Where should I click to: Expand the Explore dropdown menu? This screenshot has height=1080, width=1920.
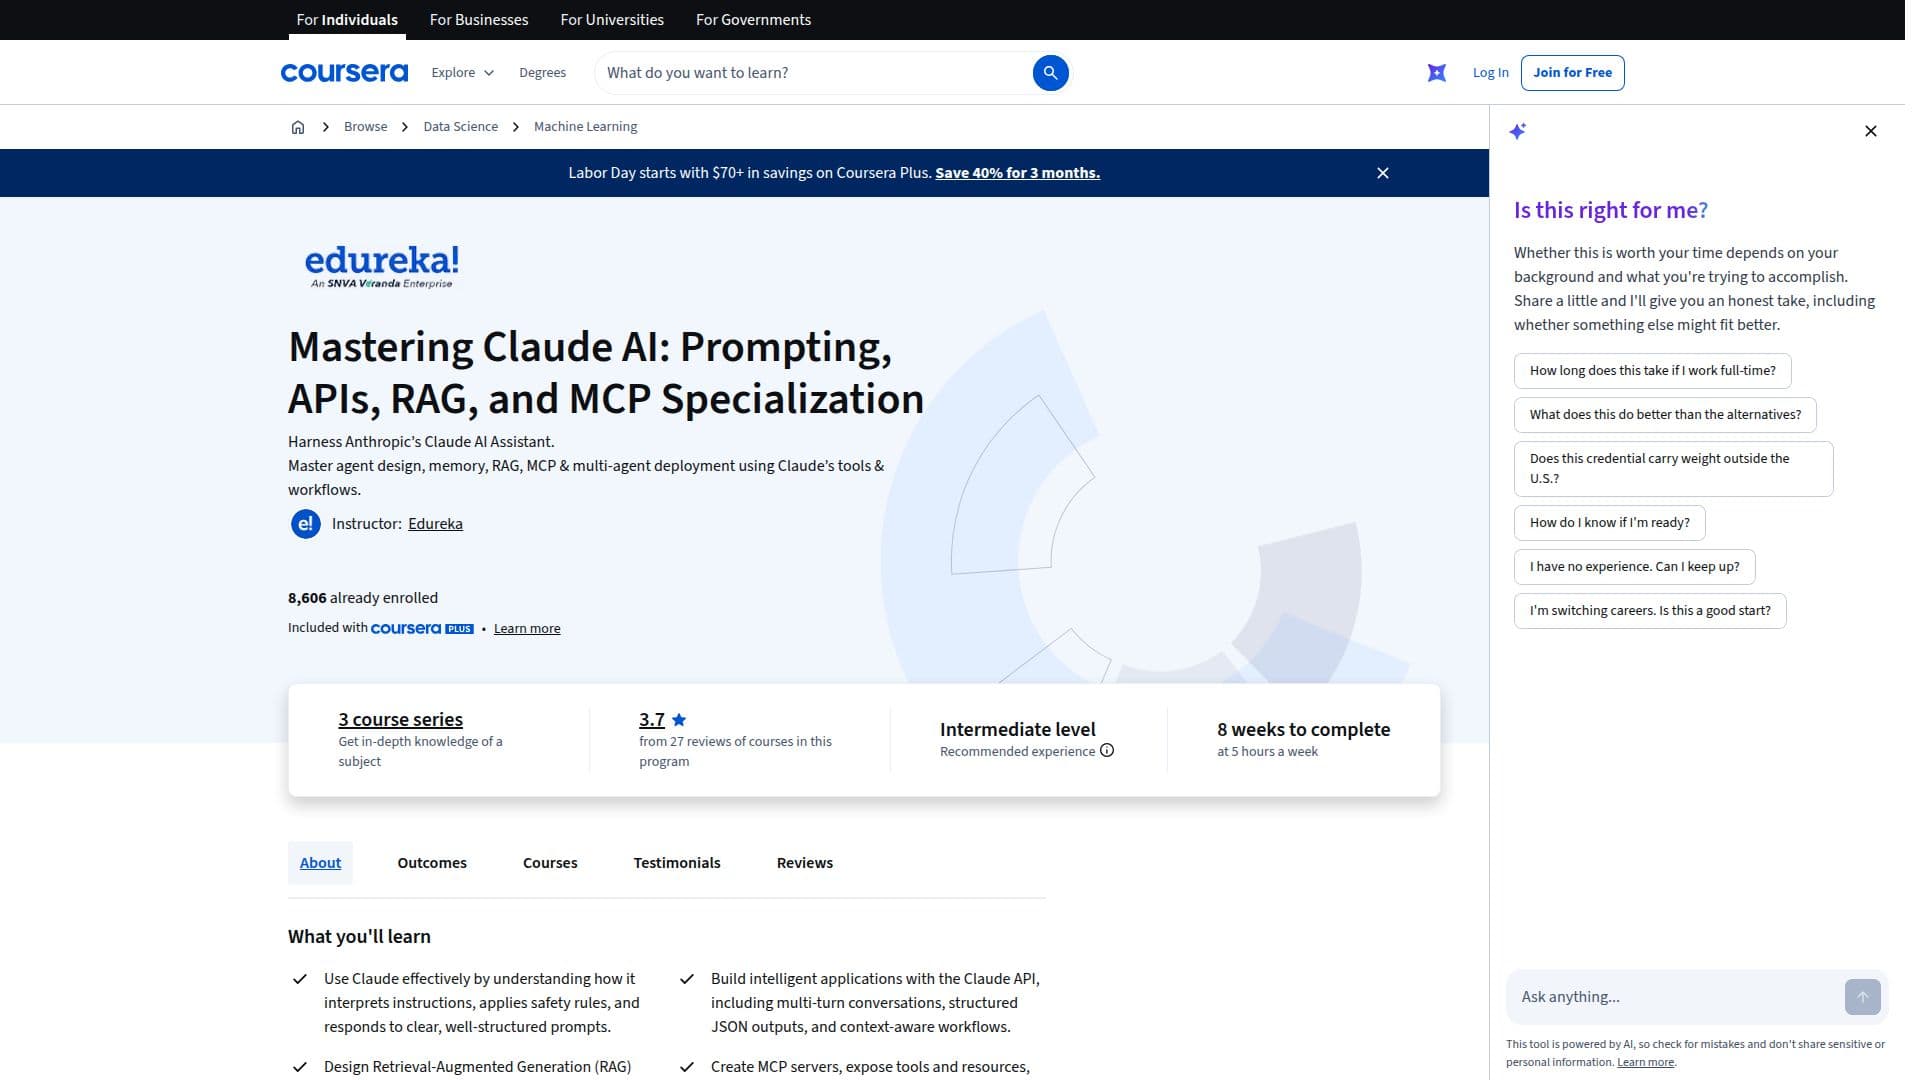click(462, 73)
